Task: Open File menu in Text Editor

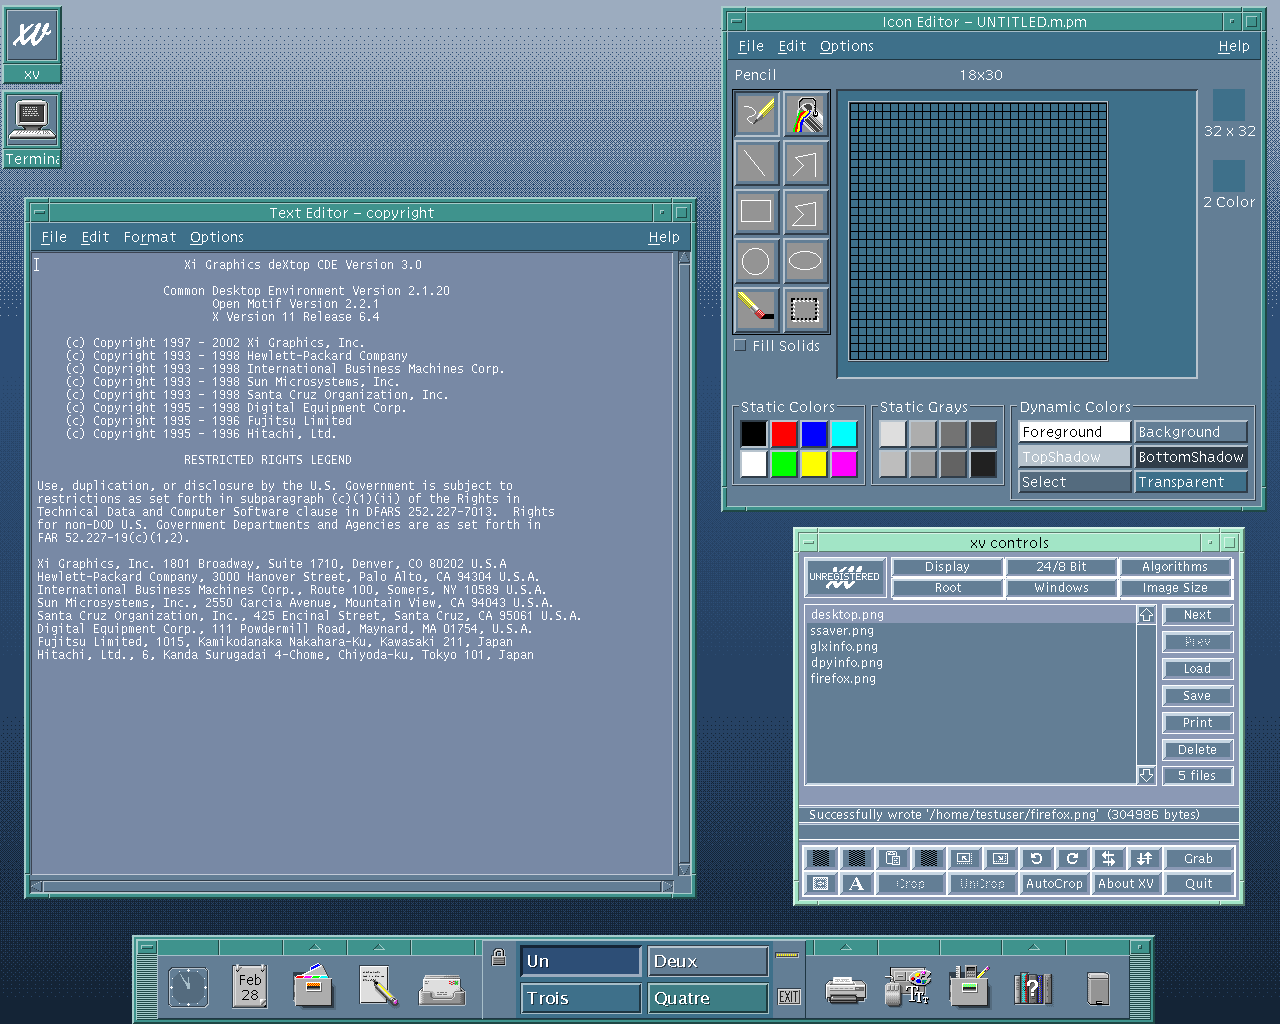Action: 54,237
